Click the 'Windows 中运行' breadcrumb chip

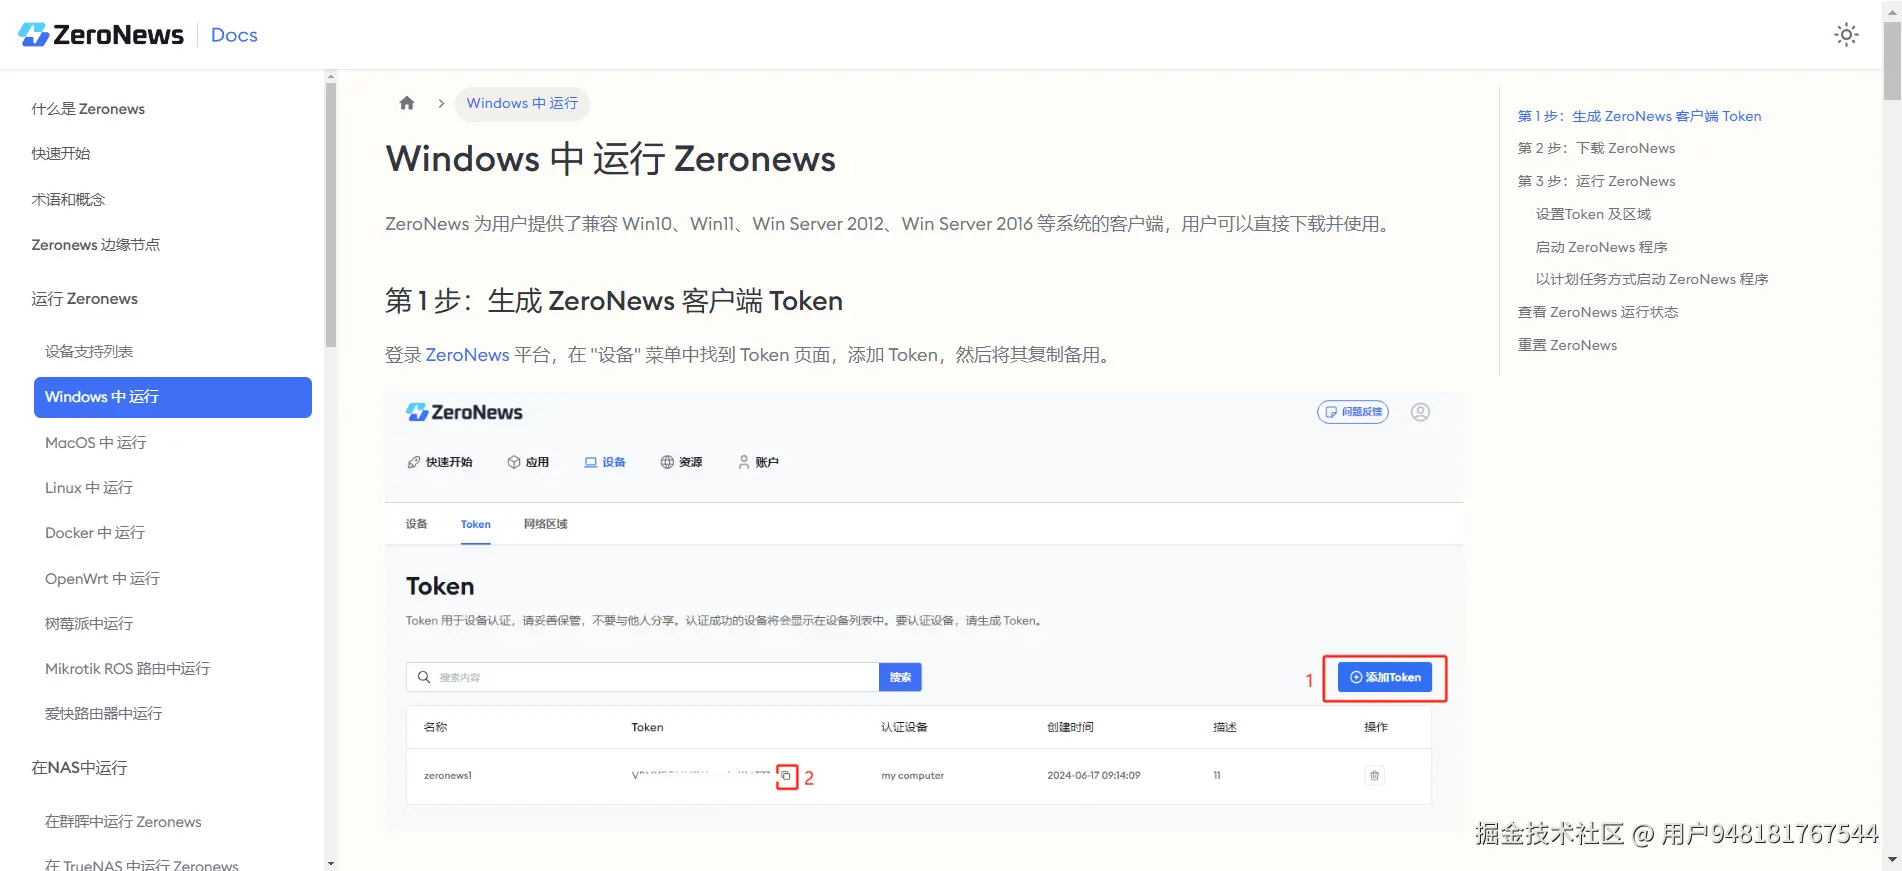[x=522, y=103]
